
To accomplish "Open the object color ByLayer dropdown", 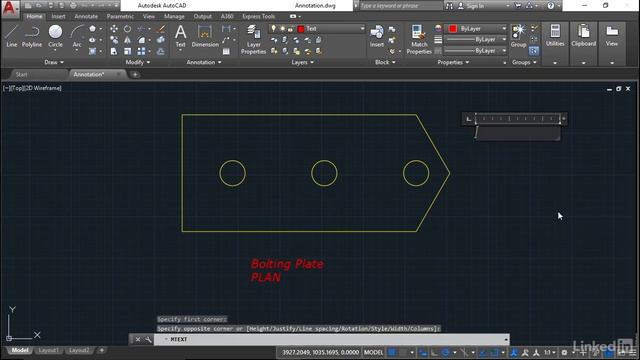I will (x=504, y=29).
